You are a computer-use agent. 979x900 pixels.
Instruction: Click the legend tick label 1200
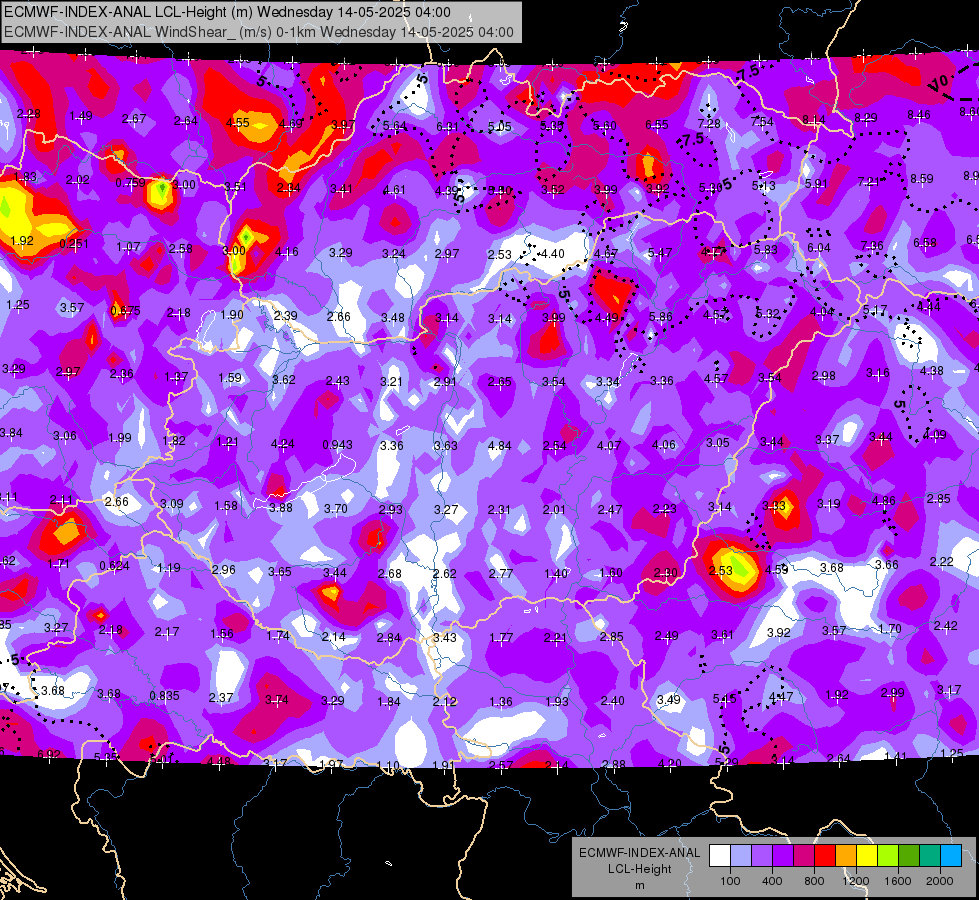855,881
